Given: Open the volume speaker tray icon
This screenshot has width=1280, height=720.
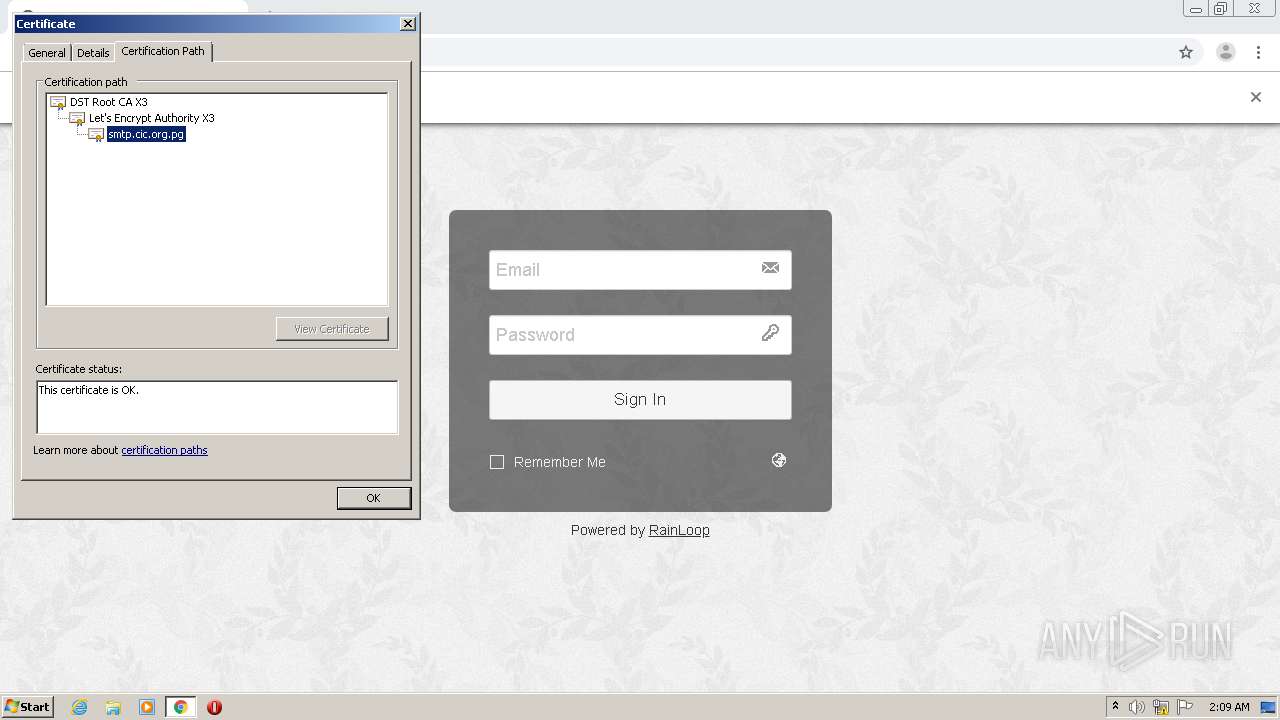Looking at the screenshot, I should coord(1137,707).
